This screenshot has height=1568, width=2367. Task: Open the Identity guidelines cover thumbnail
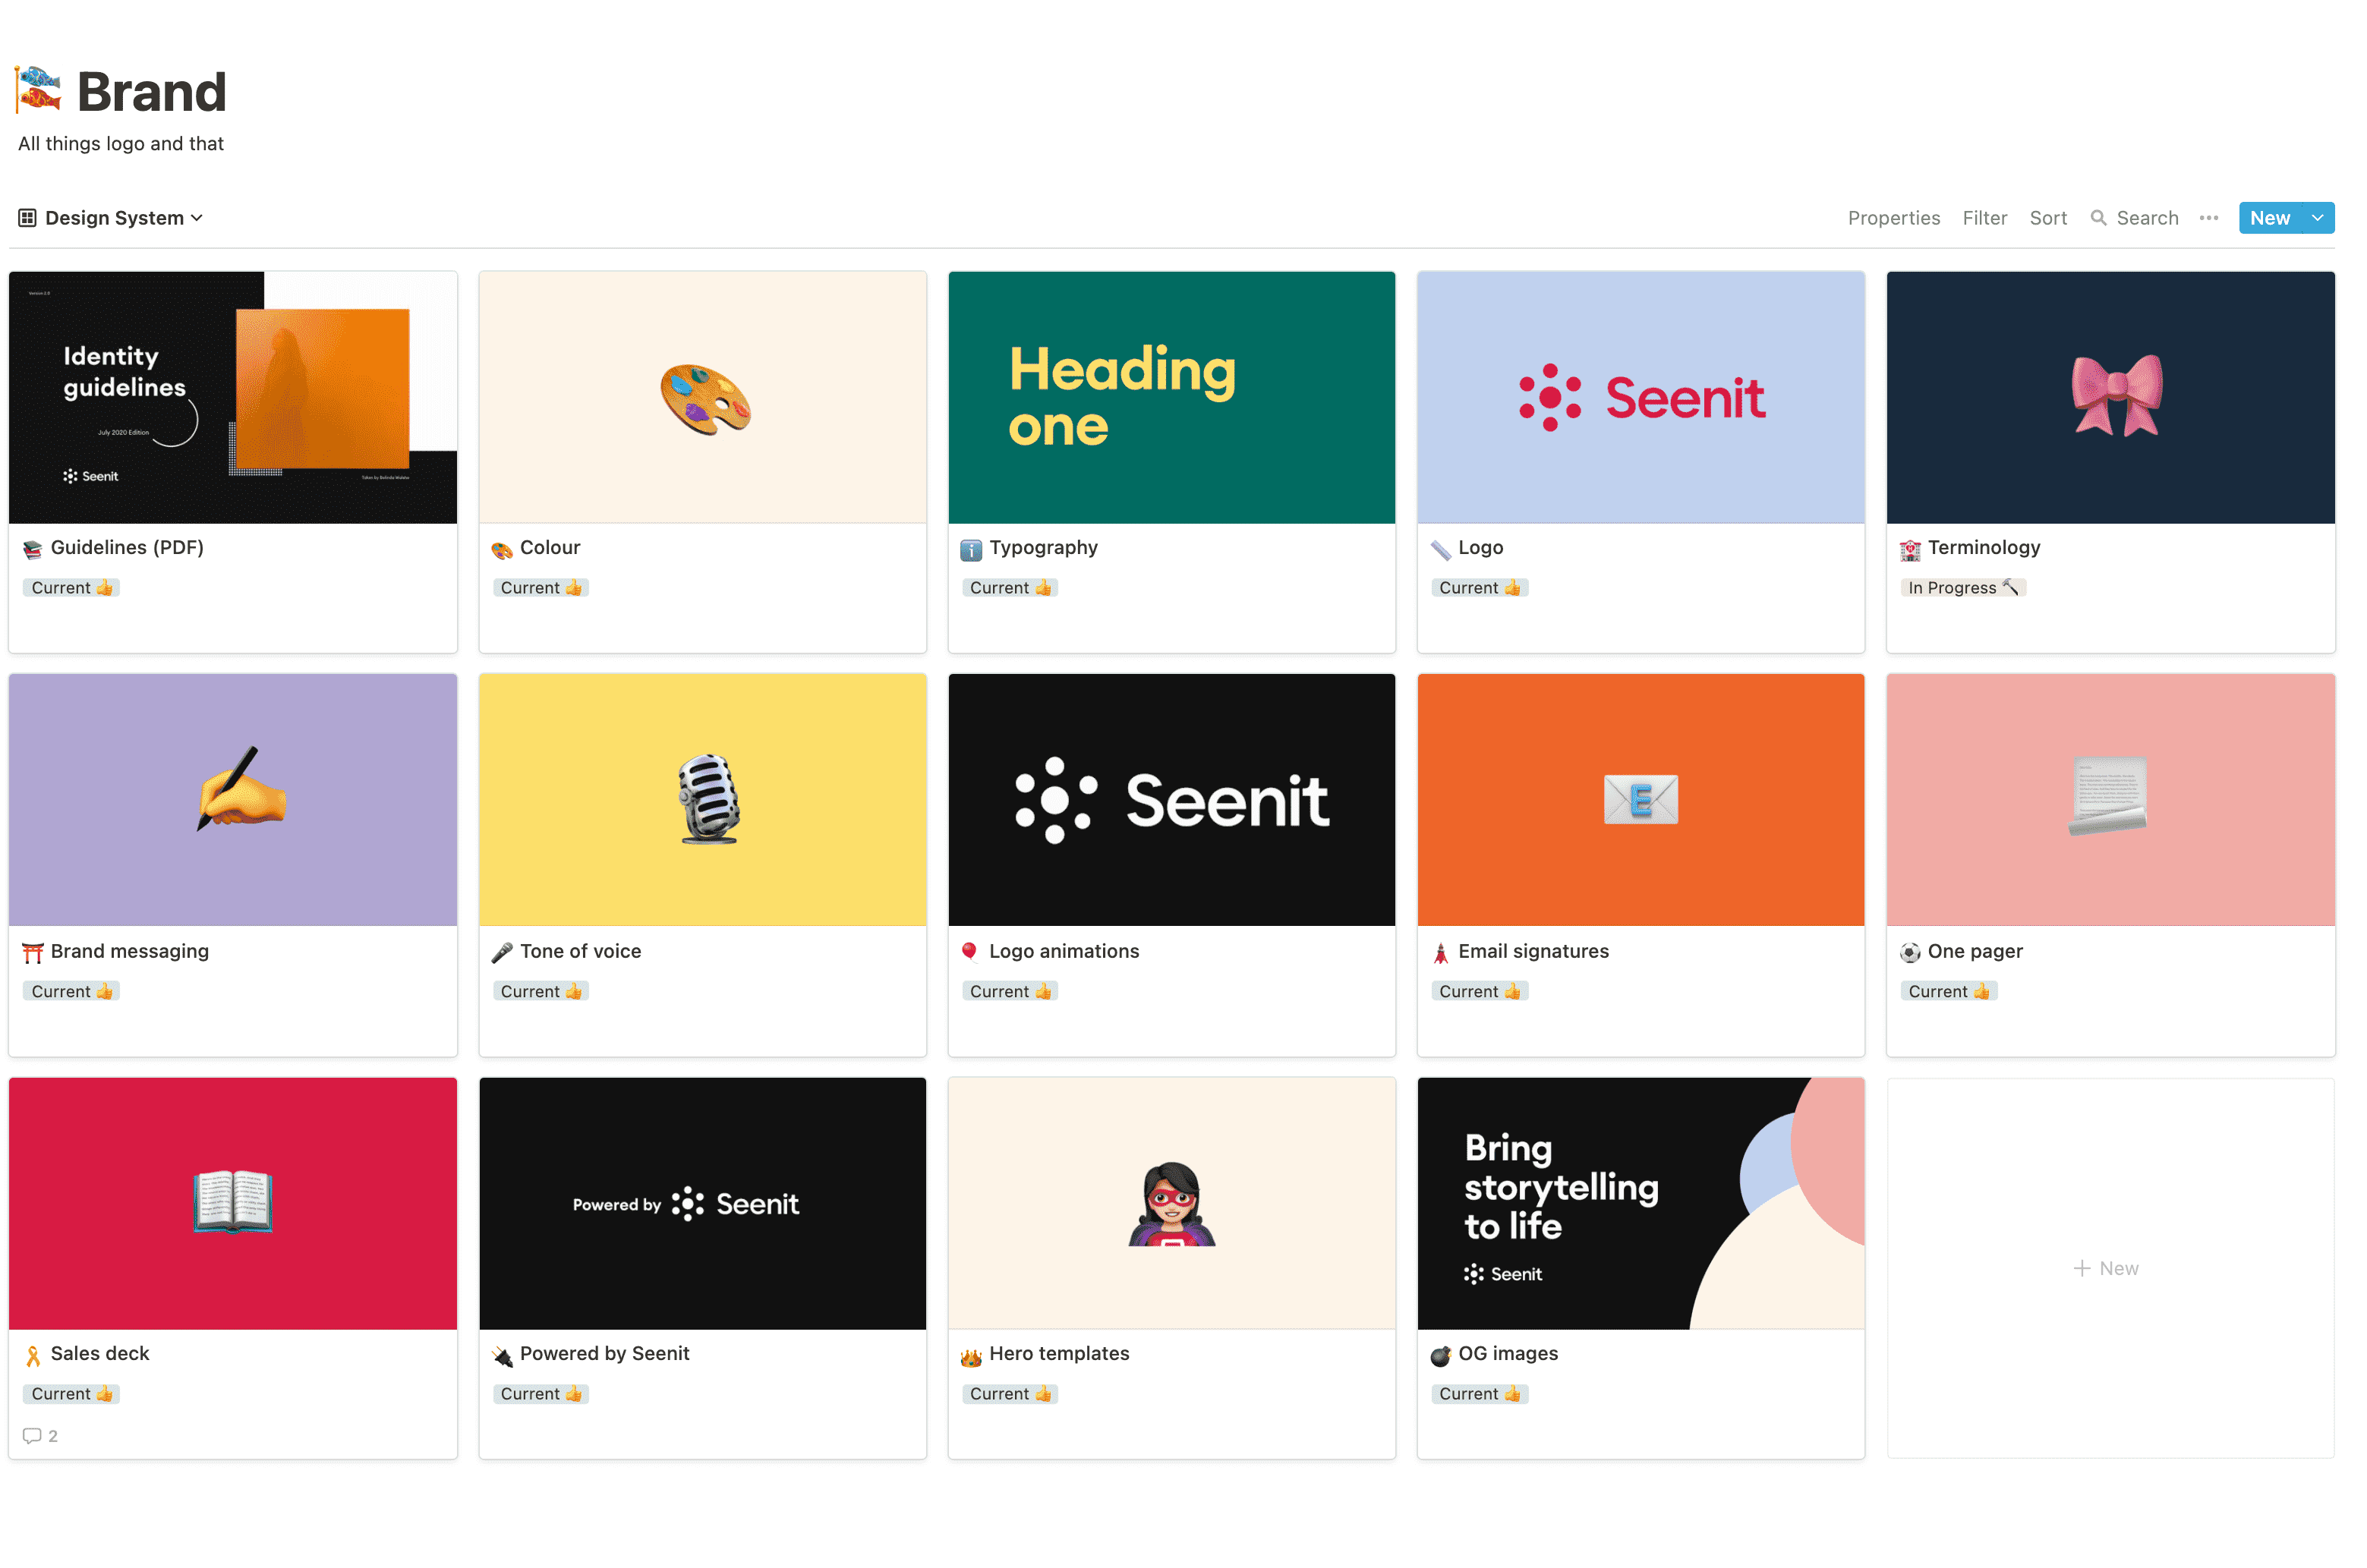click(x=233, y=397)
